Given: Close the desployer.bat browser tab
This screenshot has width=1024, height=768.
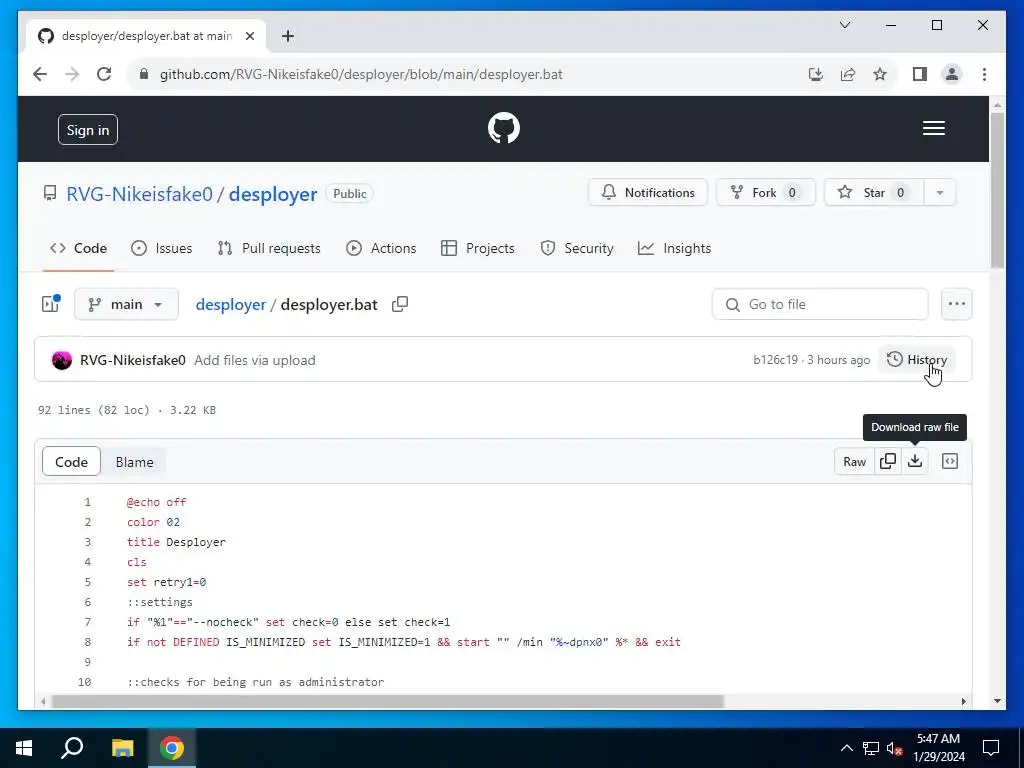Looking at the screenshot, I should tap(249, 36).
